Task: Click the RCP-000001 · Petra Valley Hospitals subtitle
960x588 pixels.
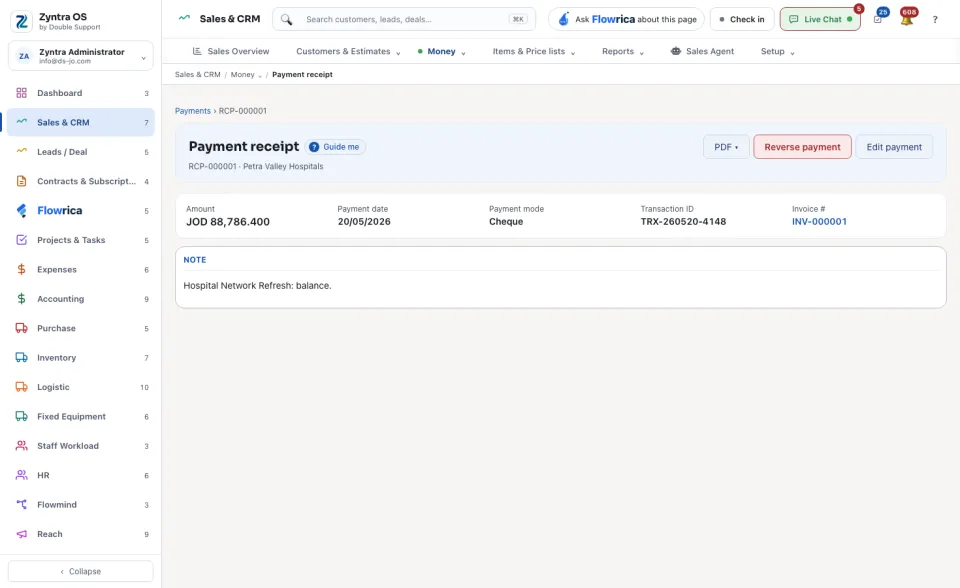Action: (x=256, y=167)
